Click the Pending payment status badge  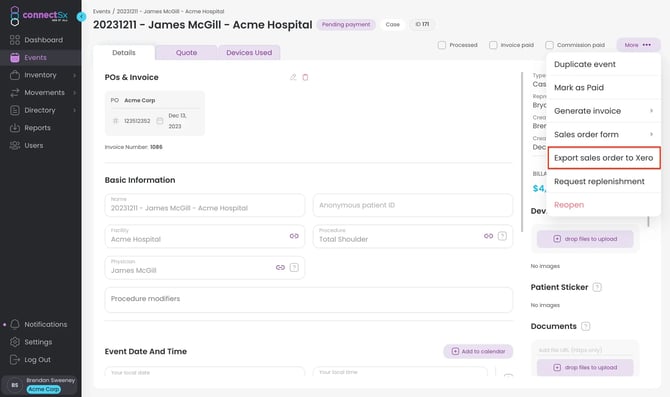(x=346, y=25)
